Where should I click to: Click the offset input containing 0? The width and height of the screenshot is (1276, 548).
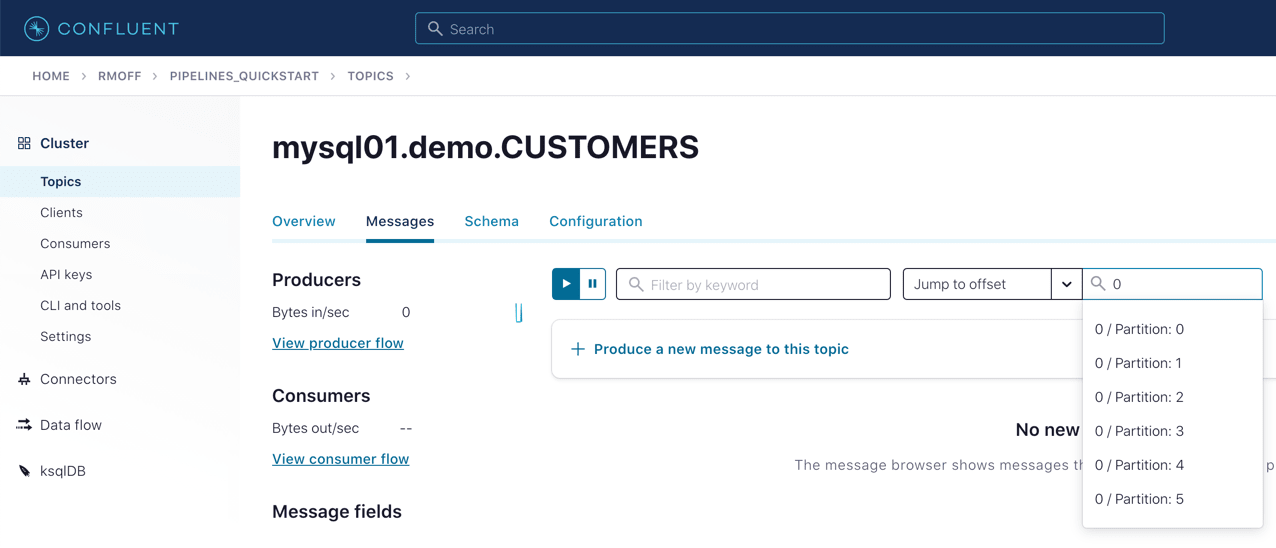point(1172,284)
